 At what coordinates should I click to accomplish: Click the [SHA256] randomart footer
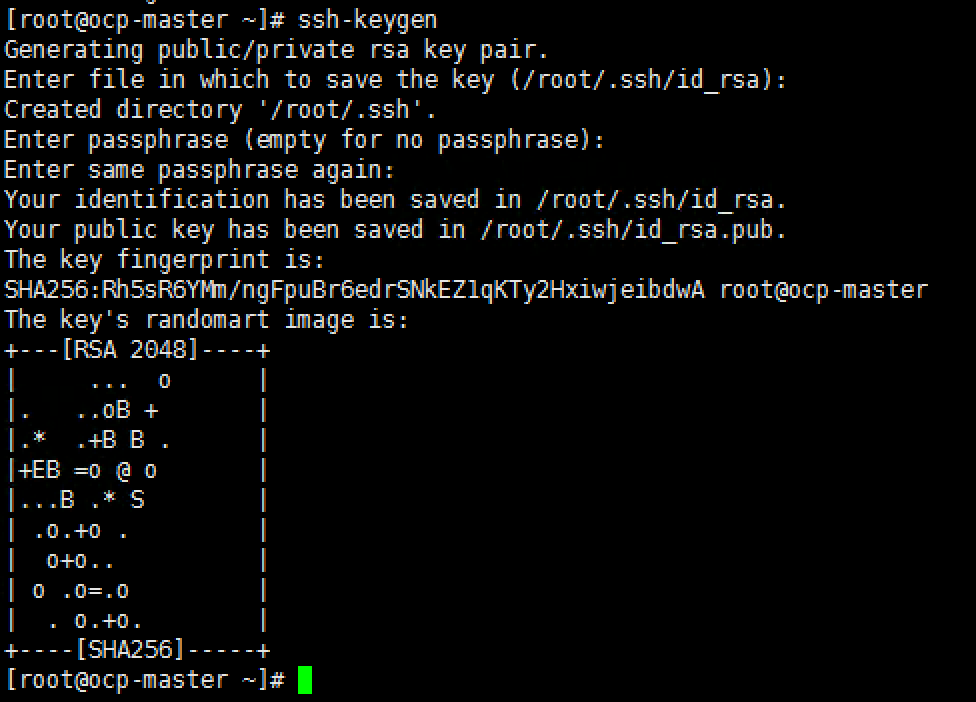(130, 650)
